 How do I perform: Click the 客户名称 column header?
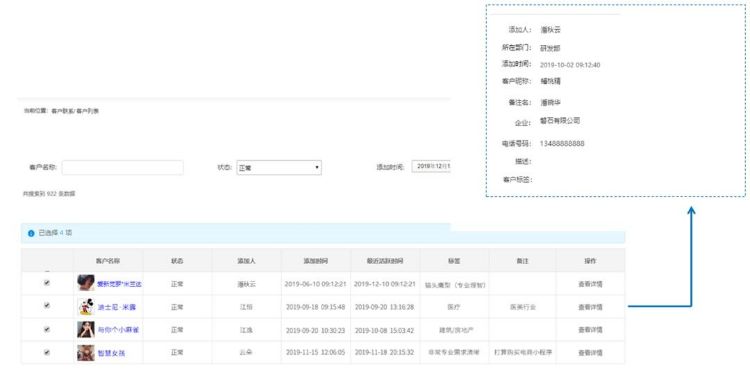click(108, 261)
